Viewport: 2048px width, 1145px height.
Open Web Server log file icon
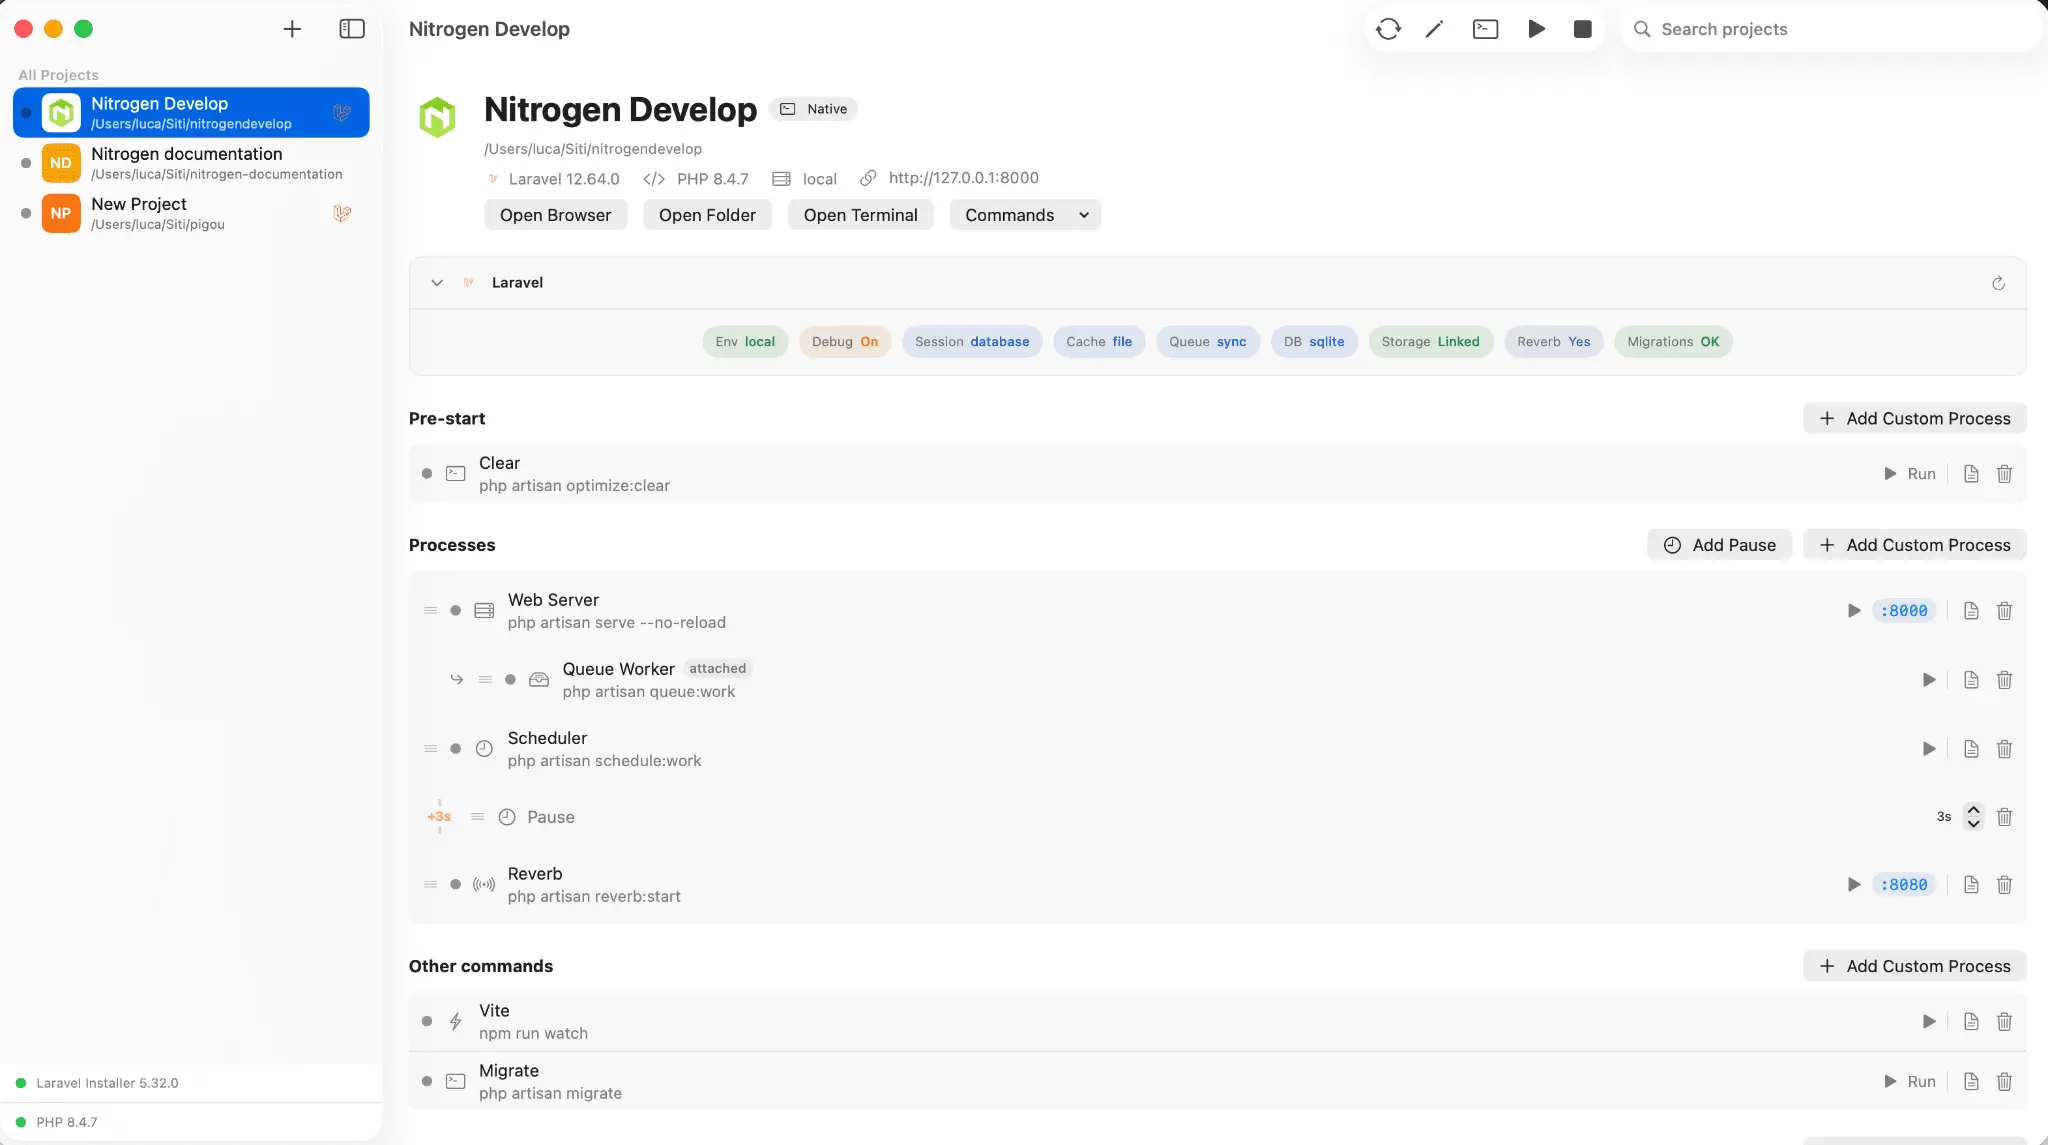point(1971,611)
